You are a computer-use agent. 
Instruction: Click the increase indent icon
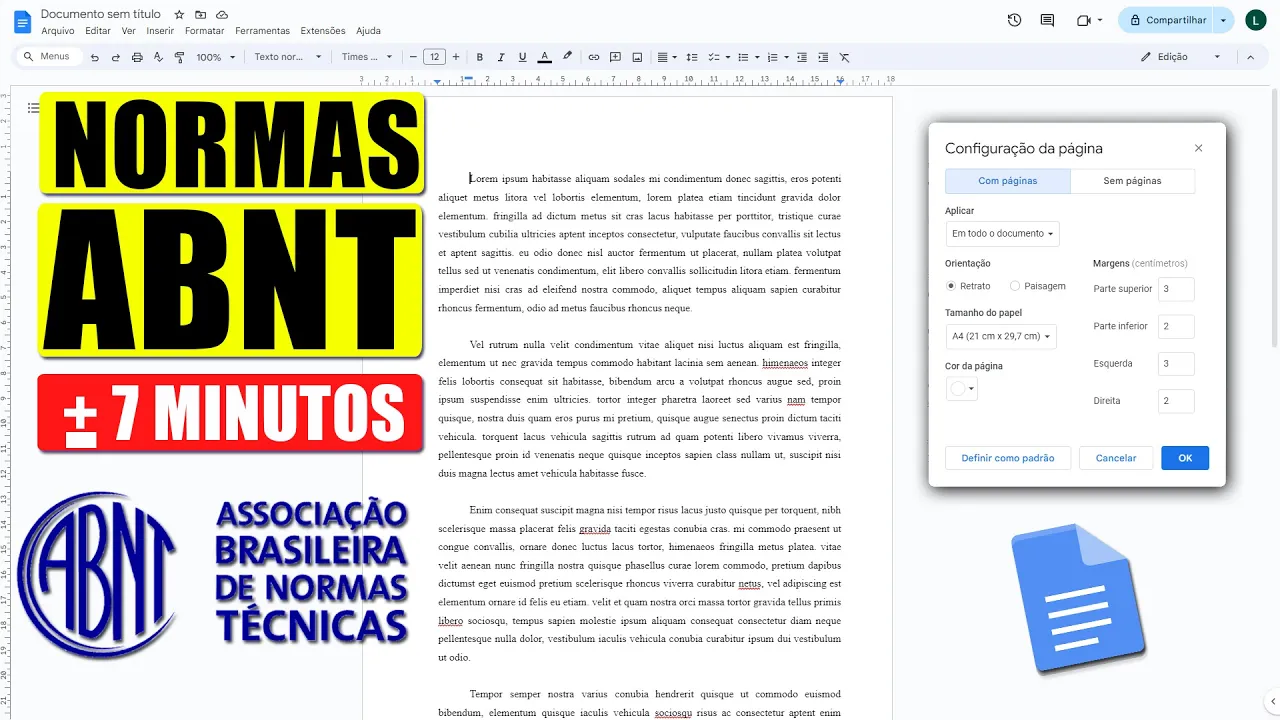click(823, 57)
